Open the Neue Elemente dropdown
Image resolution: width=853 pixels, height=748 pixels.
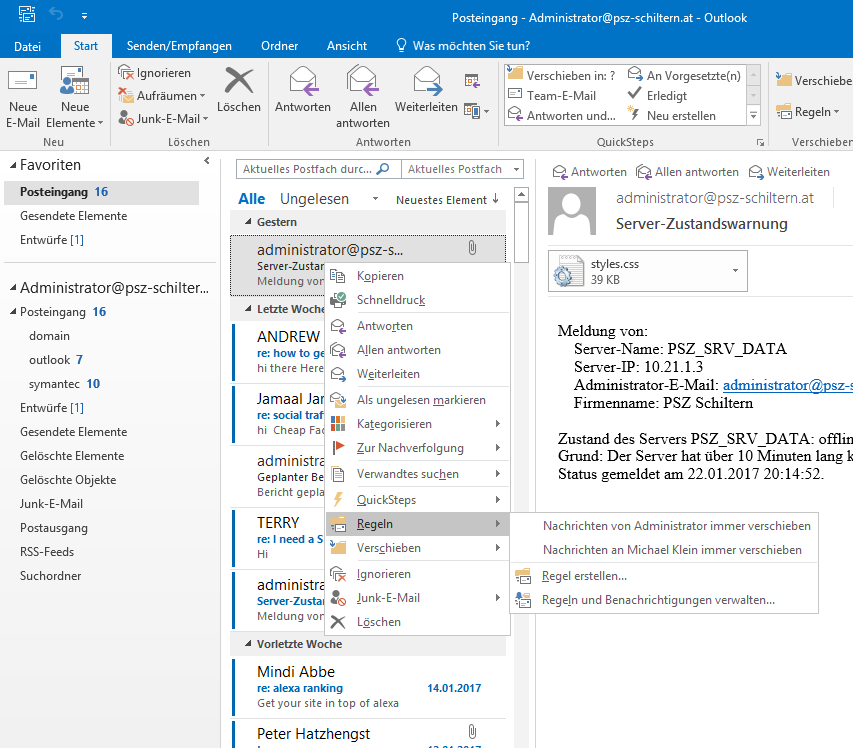pyautogui.click(x=75, y=100)
